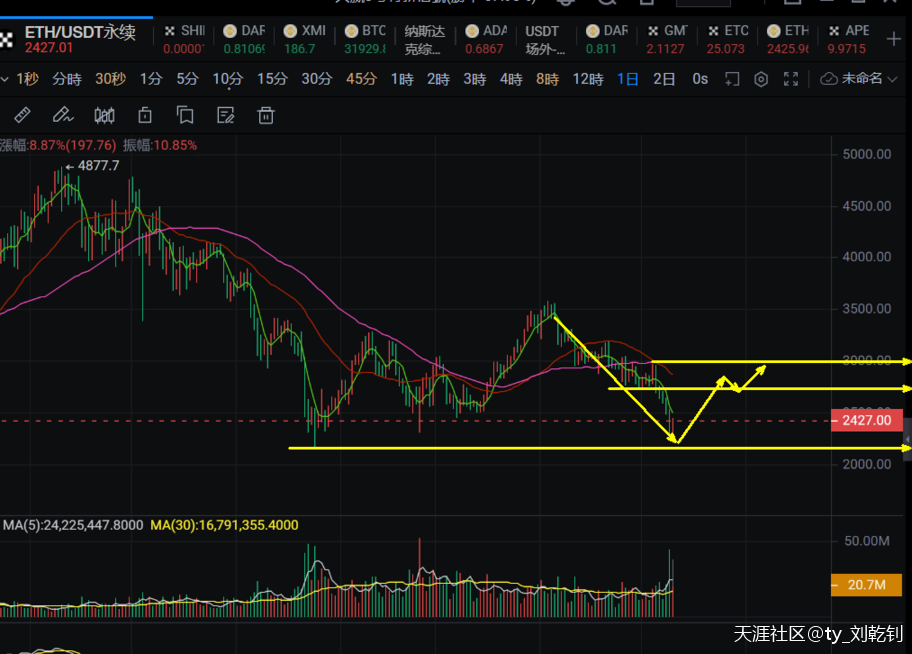Choose the 15分 timeframe interval
912x654 pixels.
(x=271, y=79)
